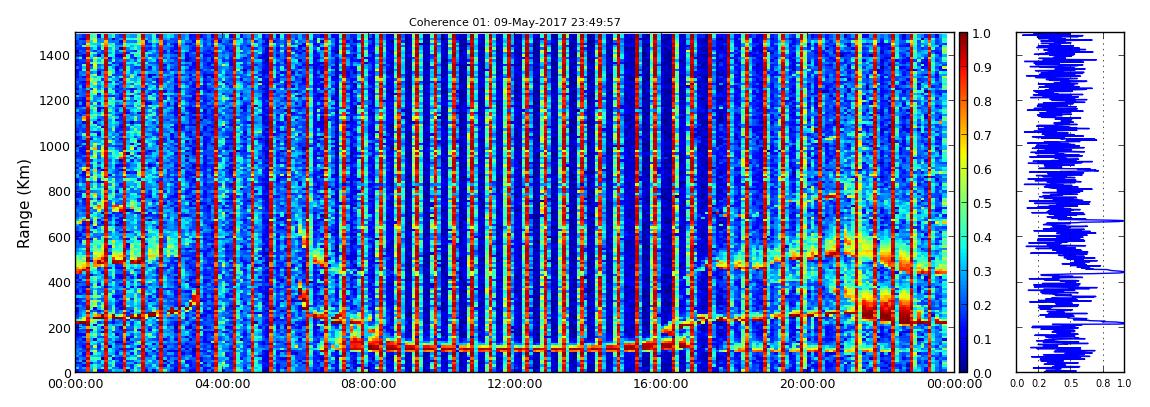
Task: Click the 1000 tick label on range axis
Action: 53,147
